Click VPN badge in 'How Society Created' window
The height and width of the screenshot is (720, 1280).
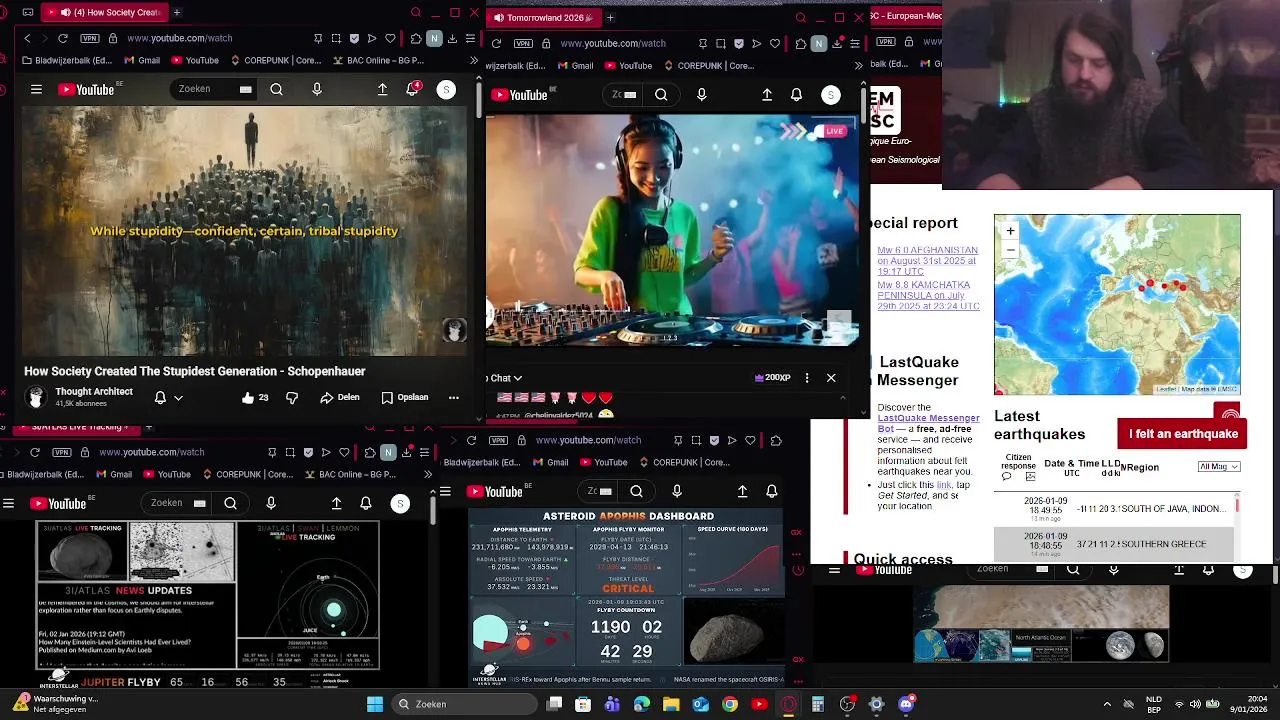88,38
